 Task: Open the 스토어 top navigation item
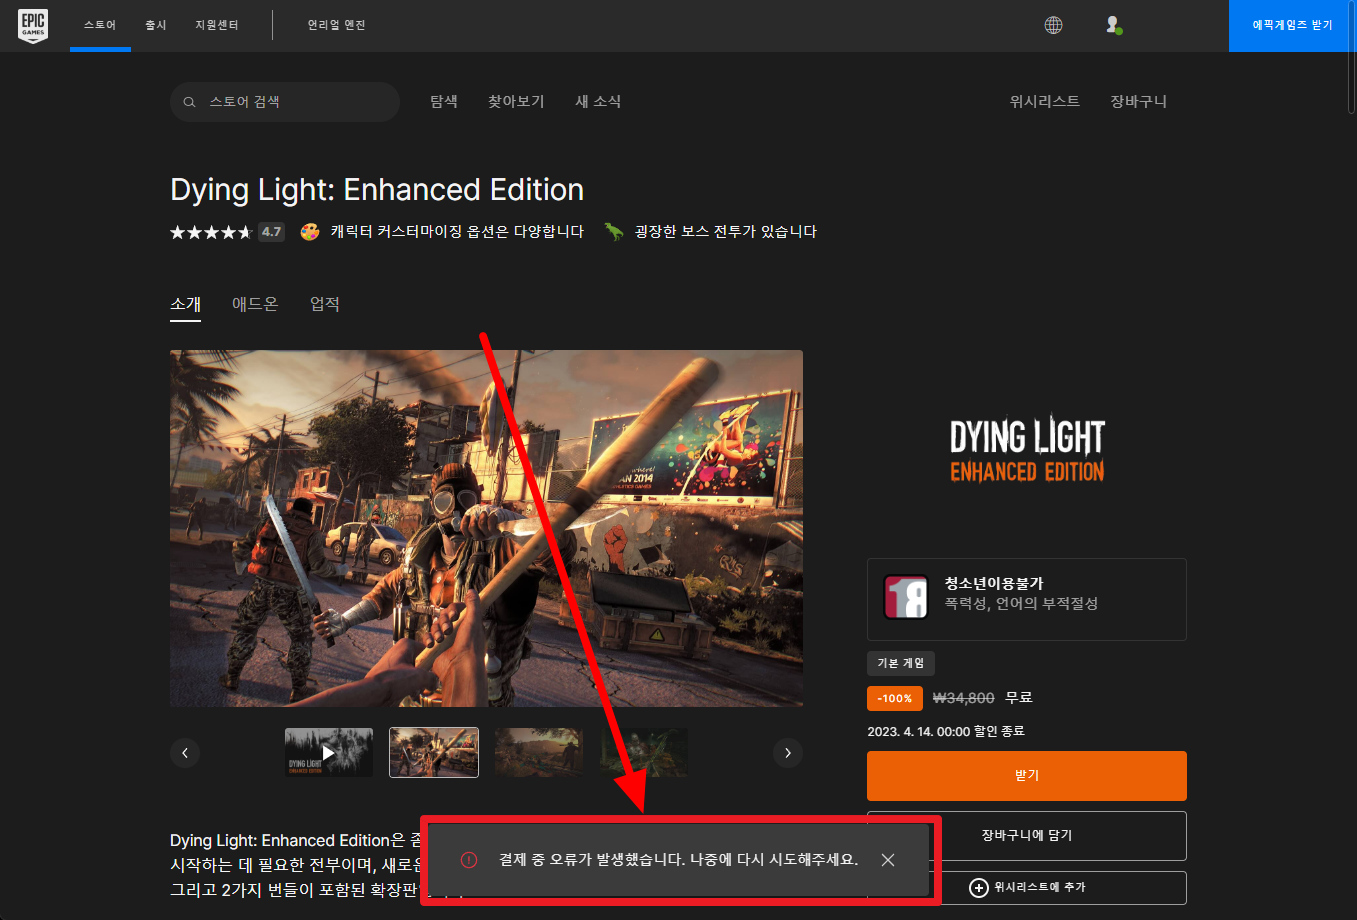(x=100, y=25)
